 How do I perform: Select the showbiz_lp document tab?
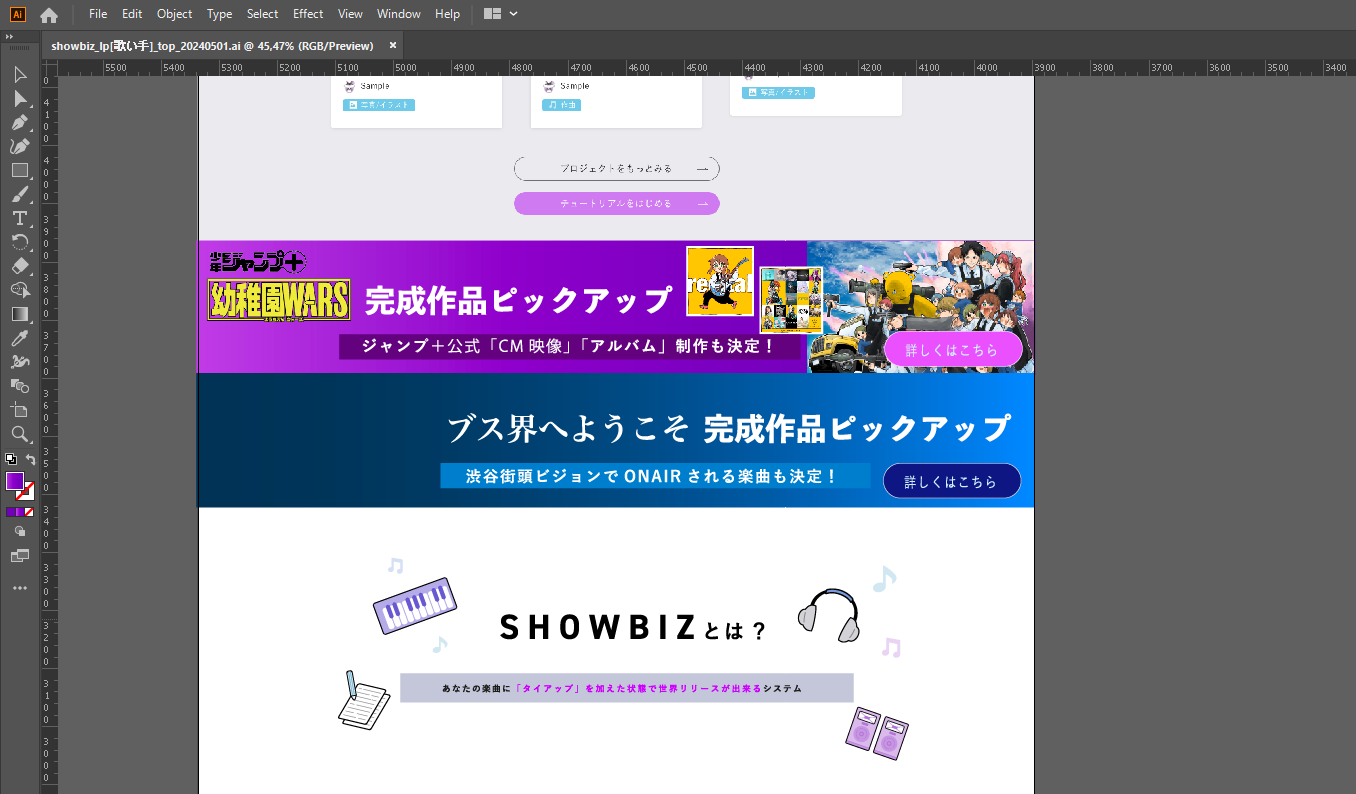[x=212, y=46]
